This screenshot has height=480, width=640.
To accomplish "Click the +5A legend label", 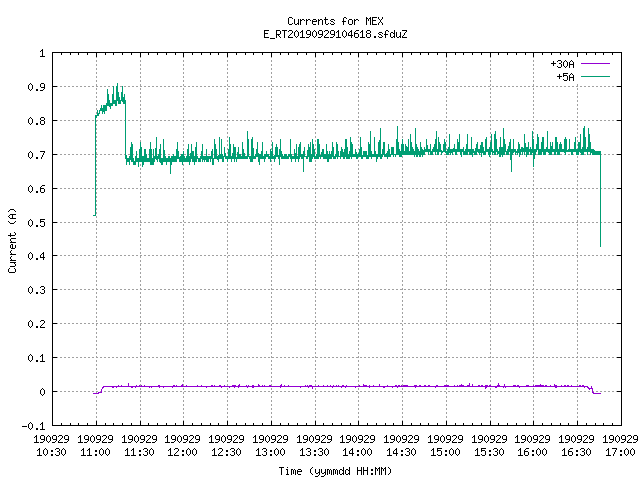I will point(565,77).
